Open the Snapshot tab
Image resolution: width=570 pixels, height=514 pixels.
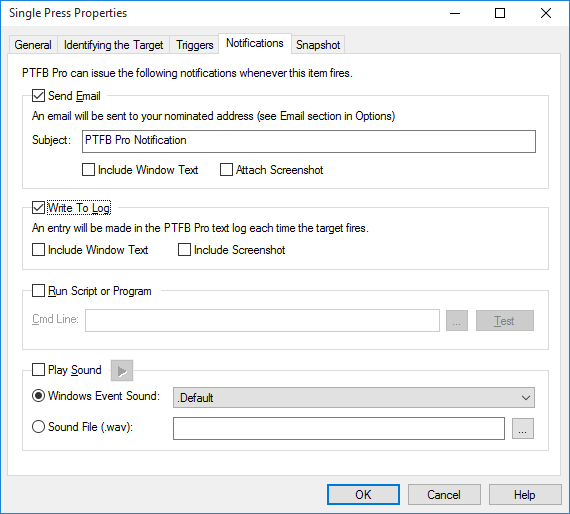[x=318, y=45]
